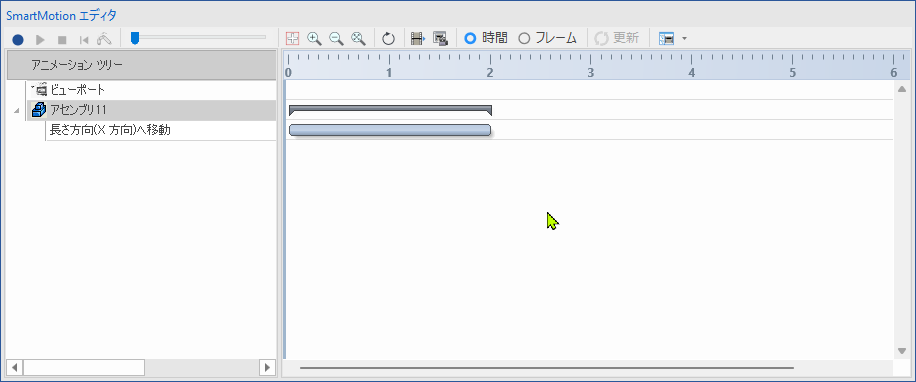Zoom out of the timeline
Screen dimensions: 916x382
(336, 39)
